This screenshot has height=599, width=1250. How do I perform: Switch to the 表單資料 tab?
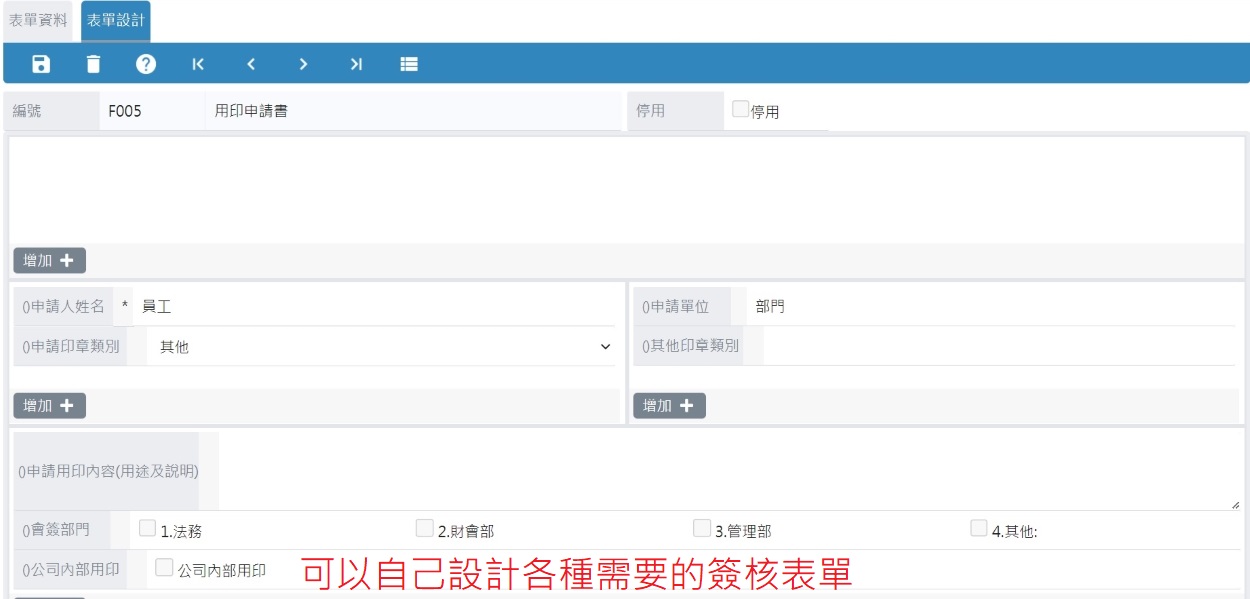click(39, 18)
